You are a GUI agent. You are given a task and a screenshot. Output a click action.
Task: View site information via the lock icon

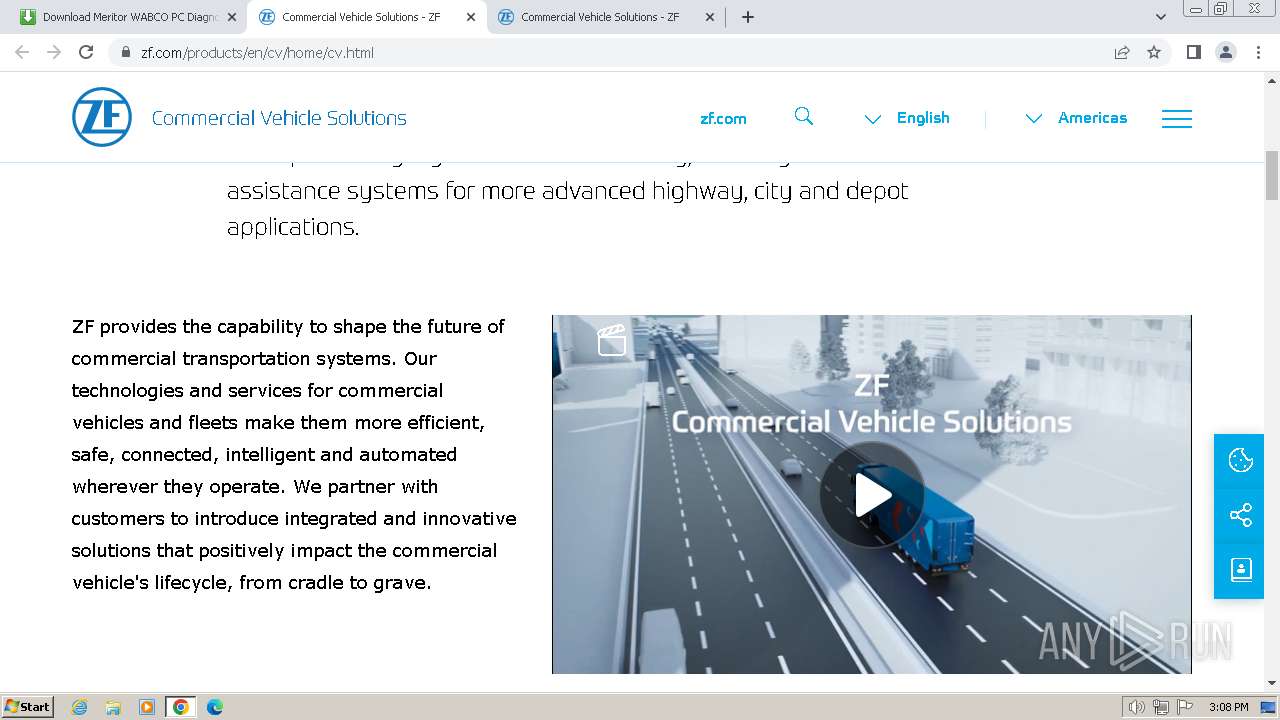[126, 52]
